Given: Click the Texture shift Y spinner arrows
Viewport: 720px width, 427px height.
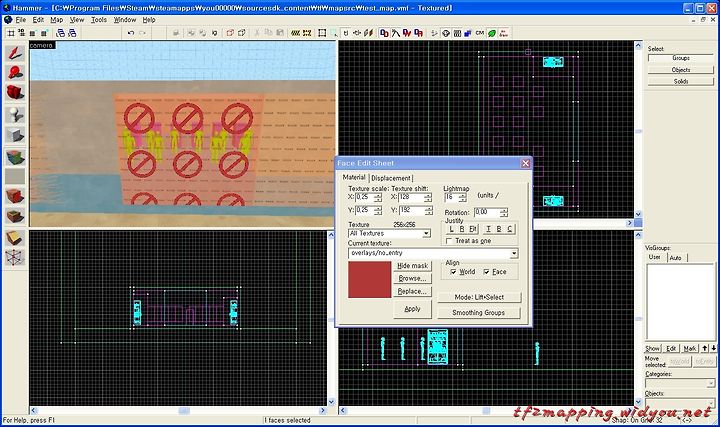Looking at the screenshot, I should tap(428, 210).
